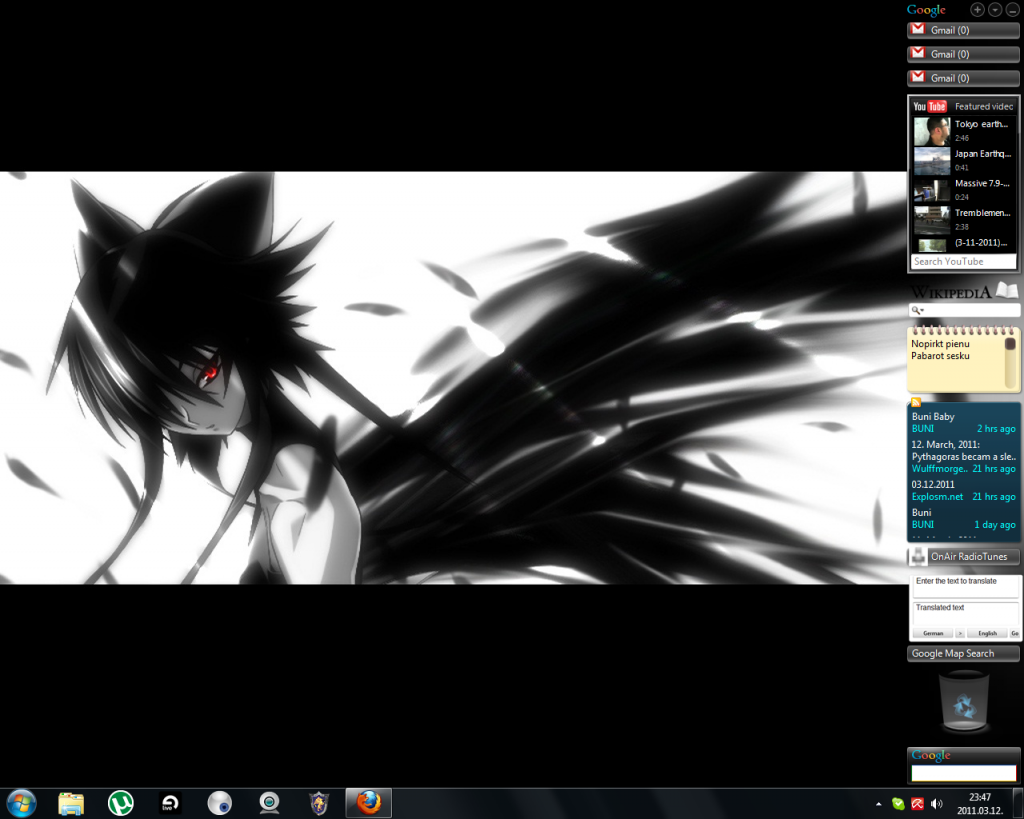Click the Show desktop strip beside the clock
Viewport: 1024px width, 819px height.
click(x=1017, y=803)
